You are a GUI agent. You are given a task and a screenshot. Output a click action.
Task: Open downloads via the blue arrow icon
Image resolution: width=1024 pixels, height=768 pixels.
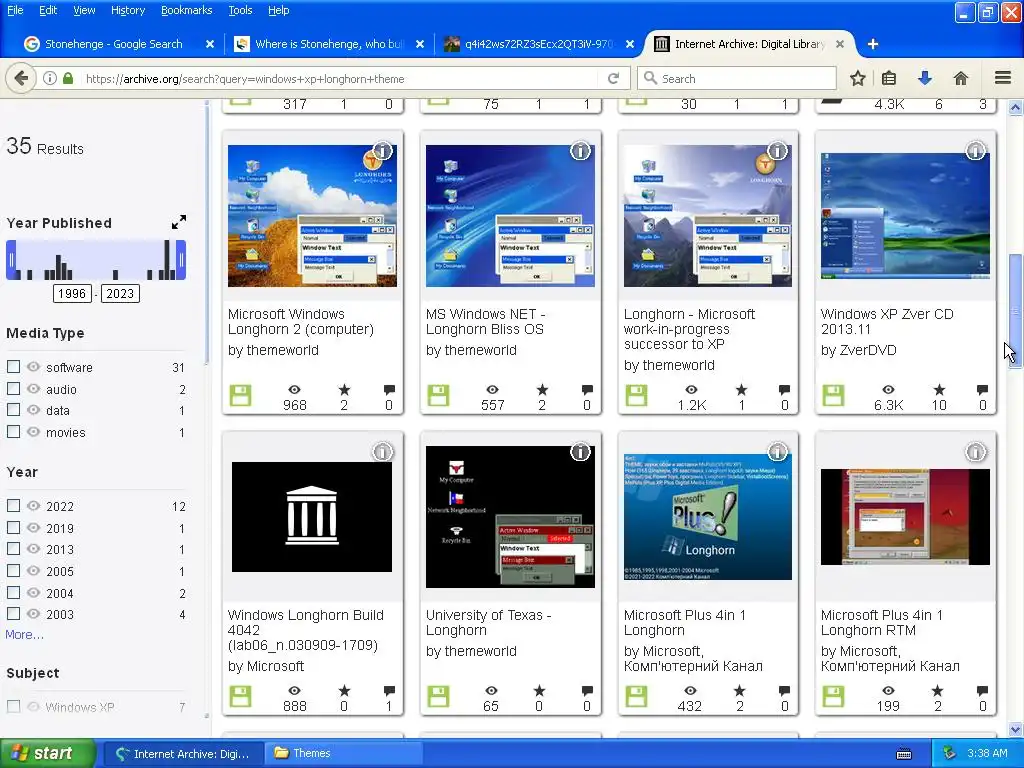[924, 78]
